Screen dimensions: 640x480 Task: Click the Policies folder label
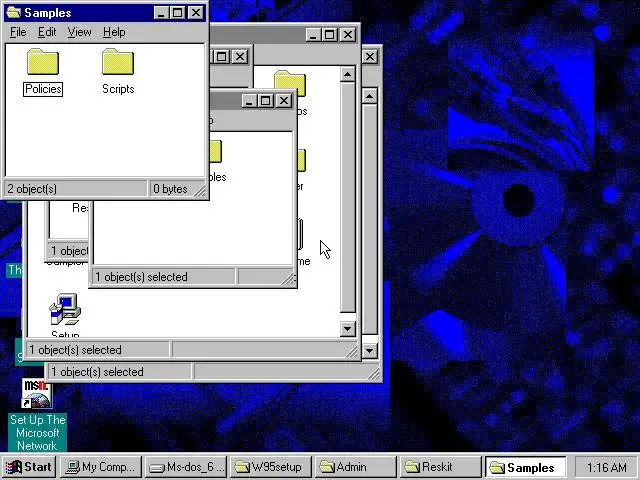(x=43, y=89)
